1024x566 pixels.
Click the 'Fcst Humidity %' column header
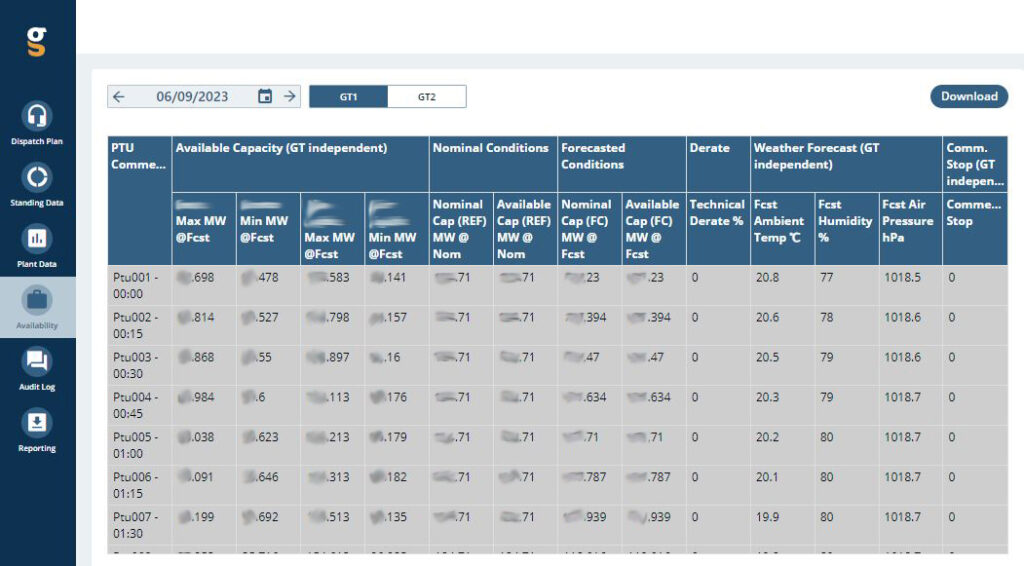coord(846,228)
